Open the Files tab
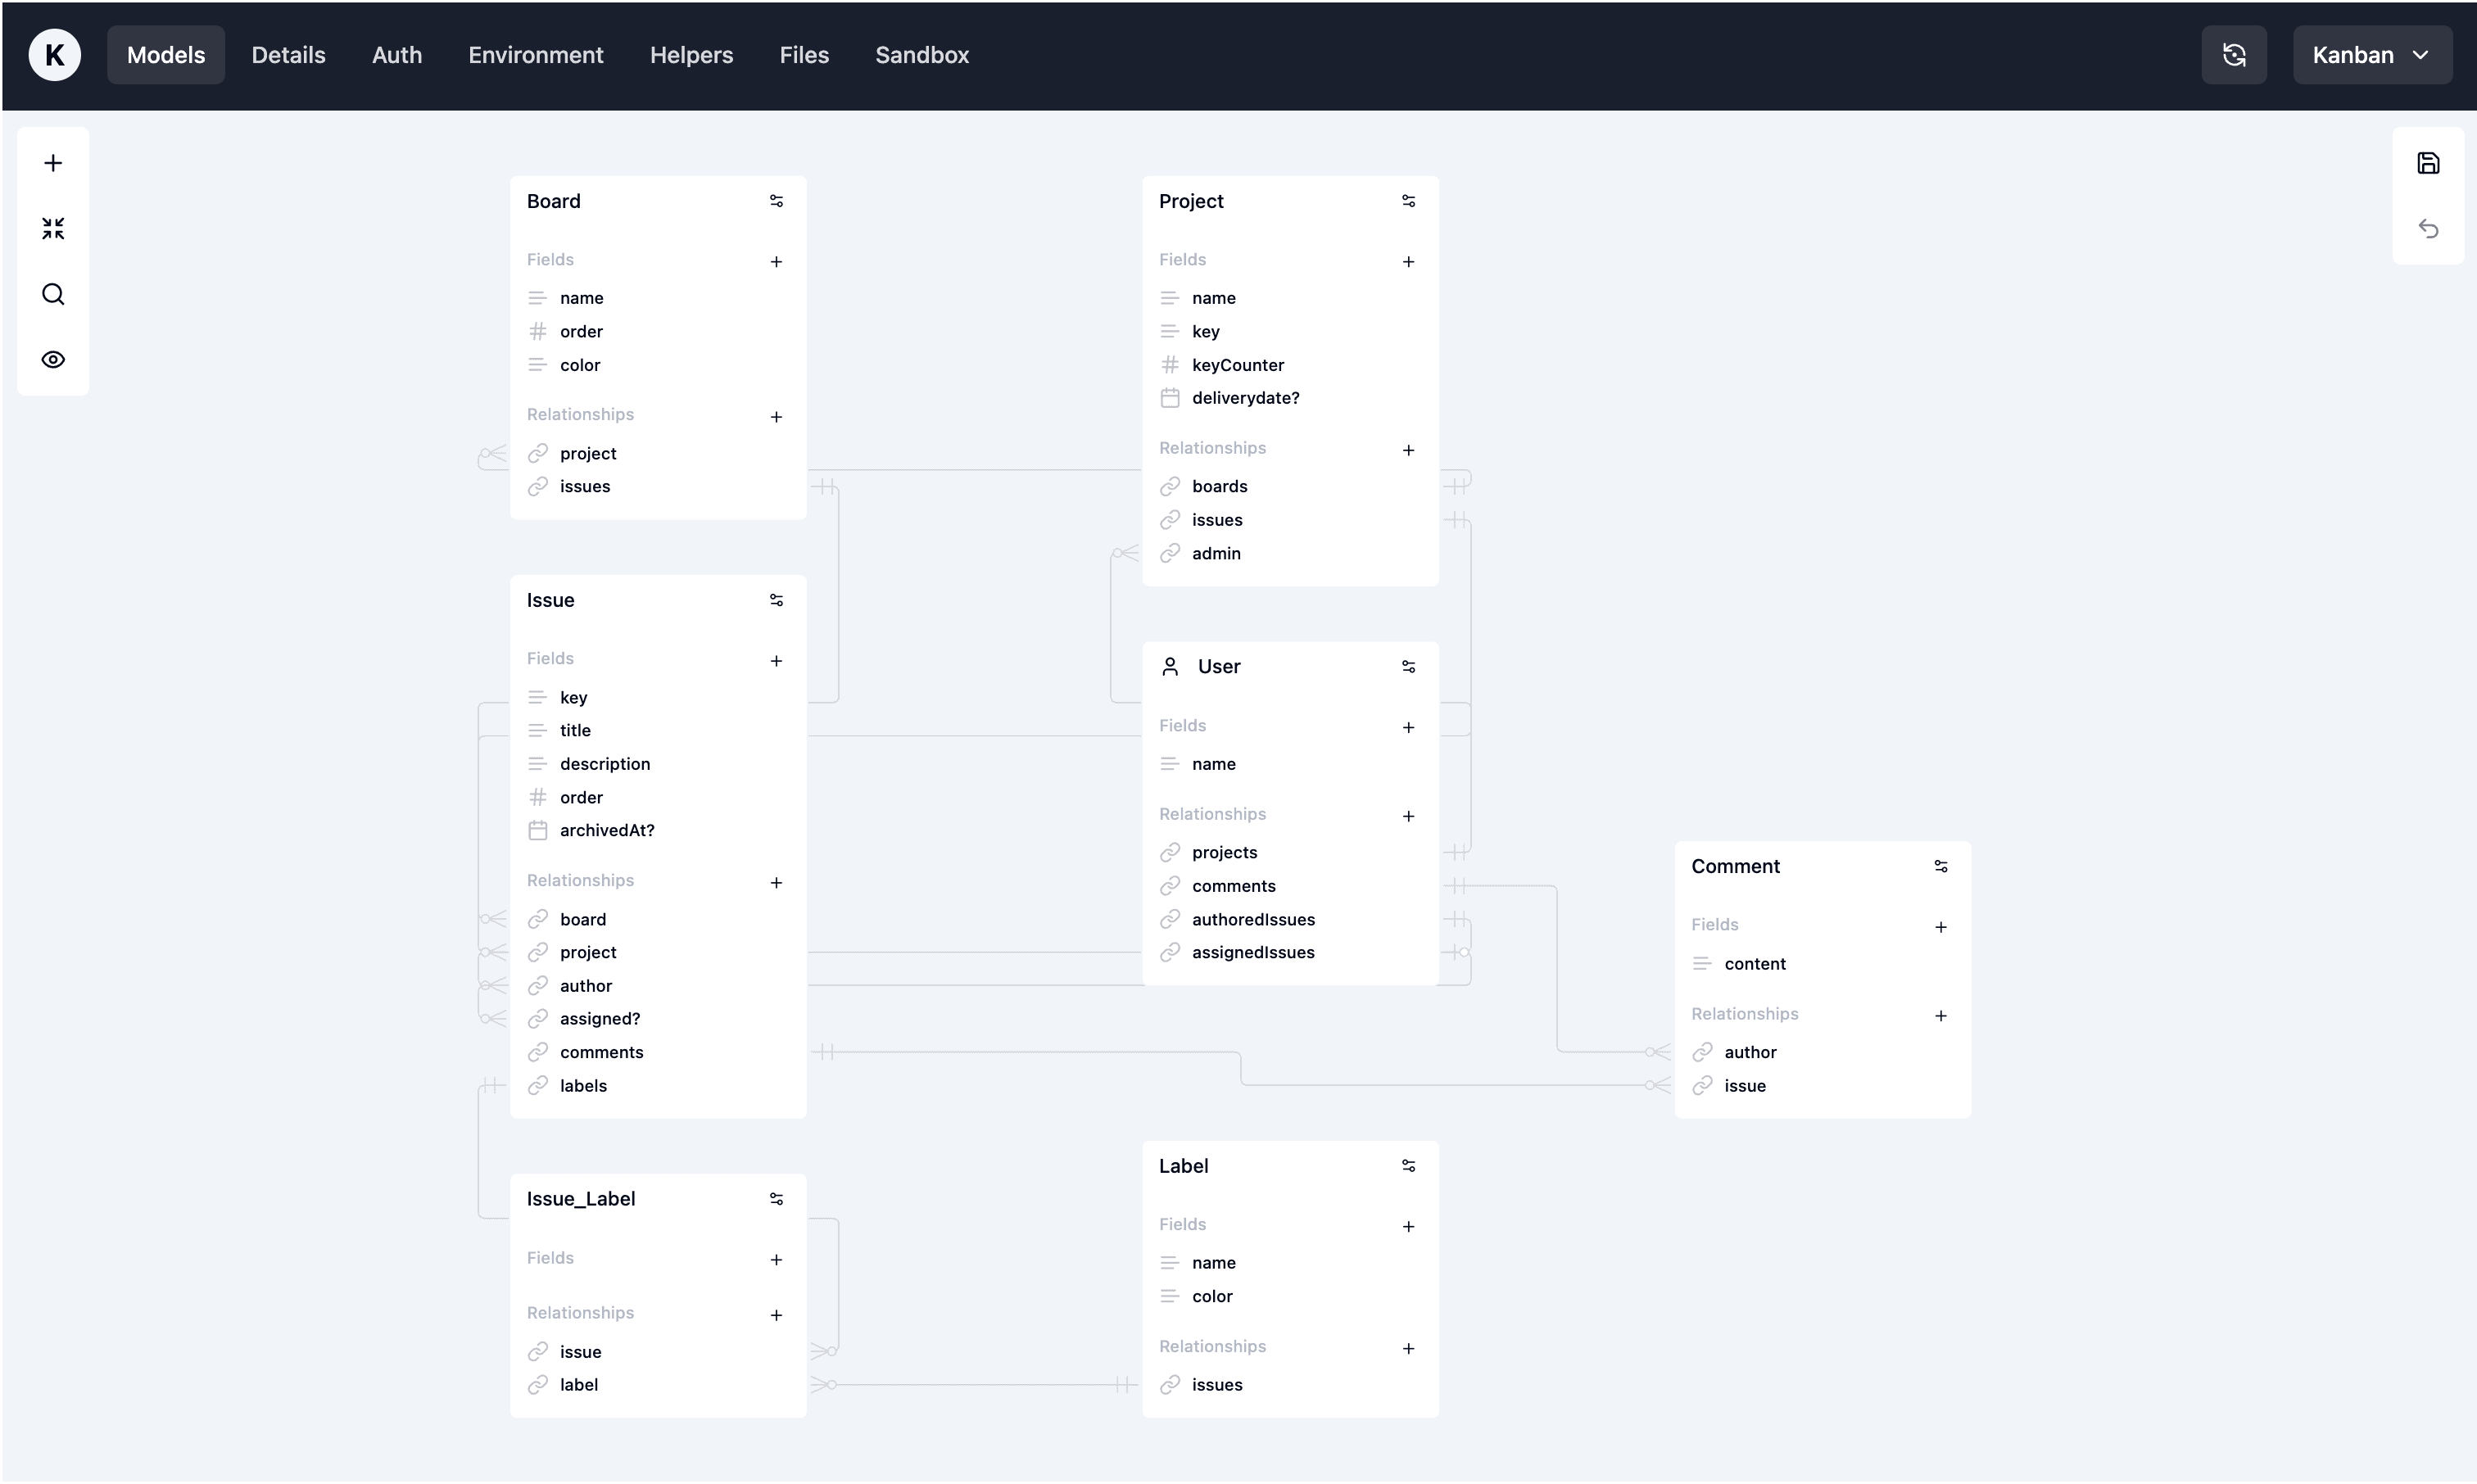Image resolution: width=2477 pixels, height=1484 pixels. point(804,55)
